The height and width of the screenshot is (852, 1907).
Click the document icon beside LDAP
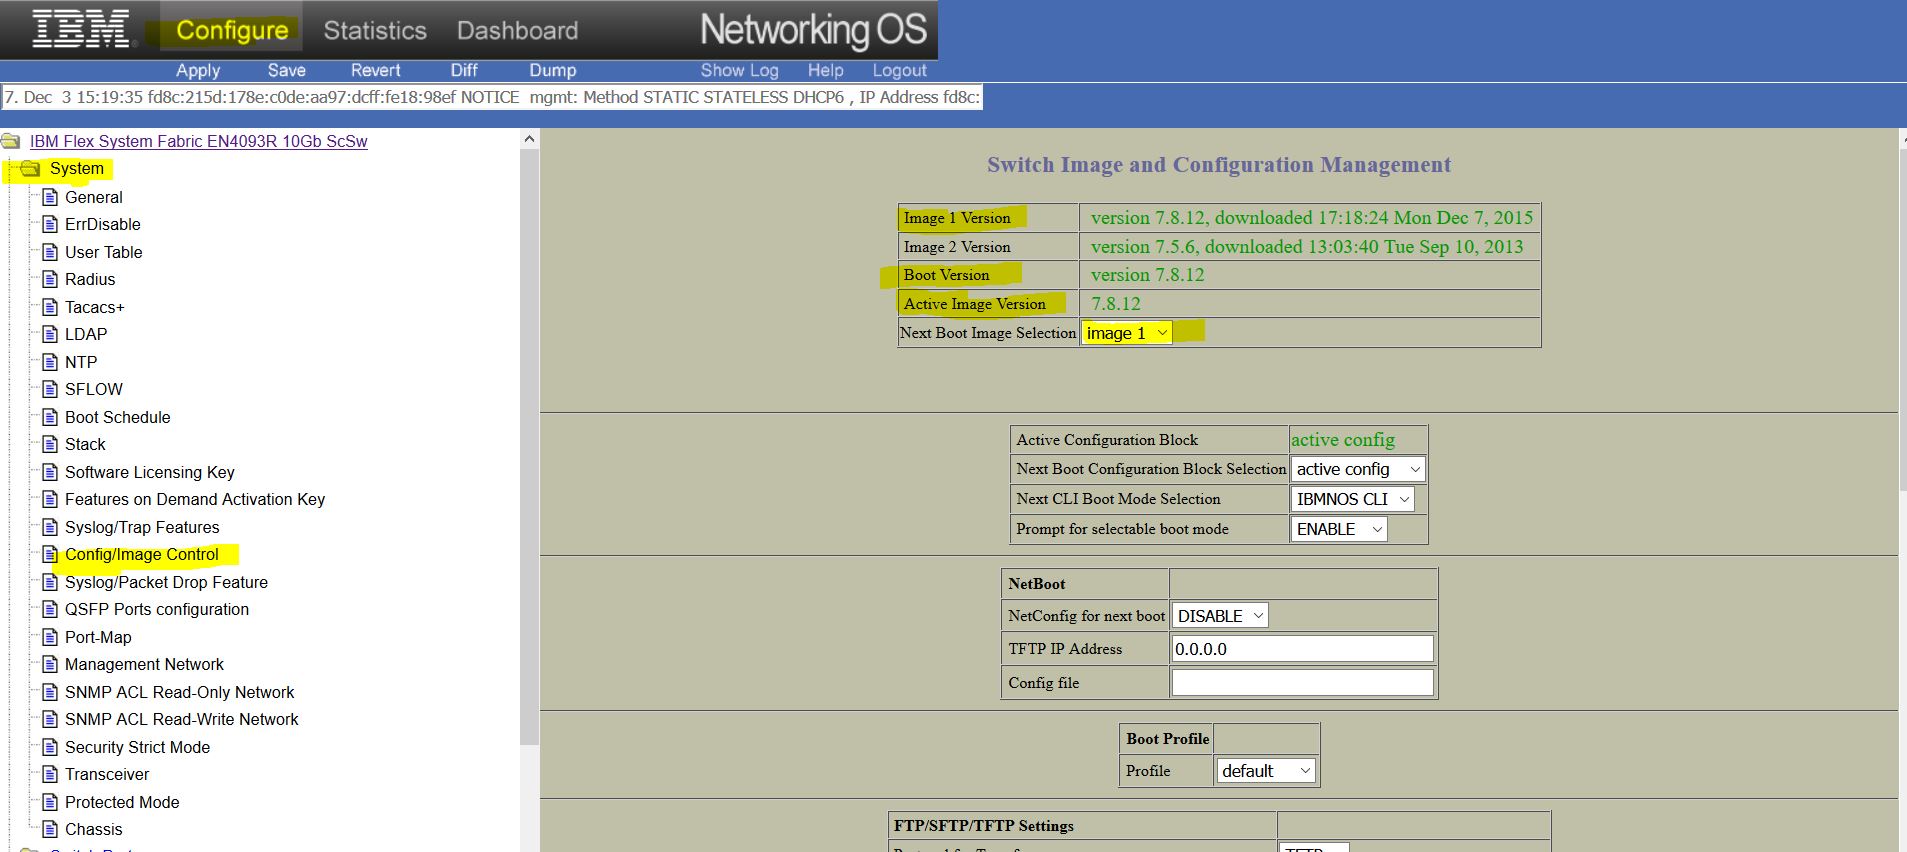tap(50, 334)
